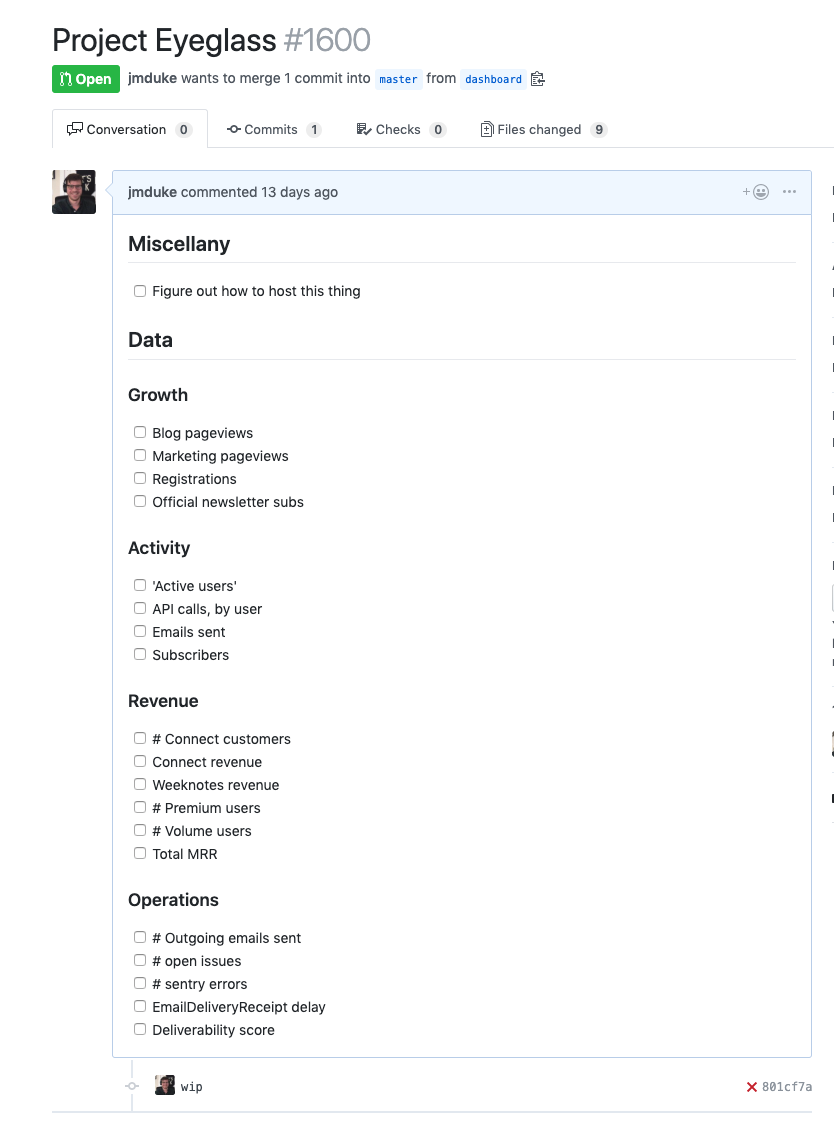
Task: Tick the Blog pageviews checkbox
Action: [140, 433]
